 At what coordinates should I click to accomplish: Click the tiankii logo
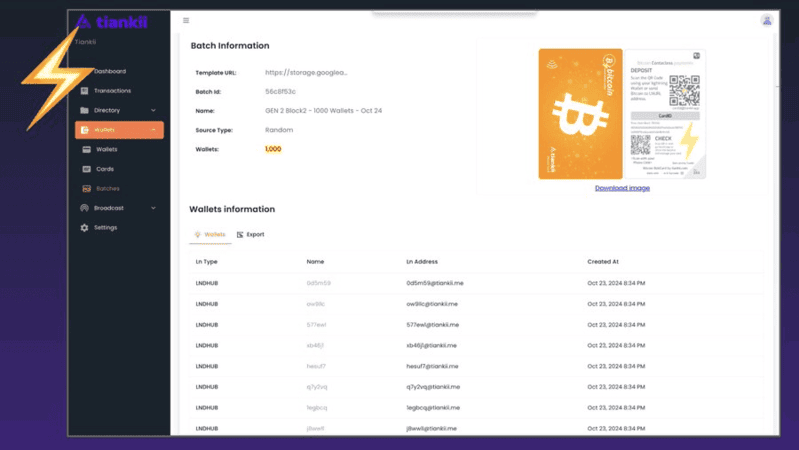(x=112, y=21)
